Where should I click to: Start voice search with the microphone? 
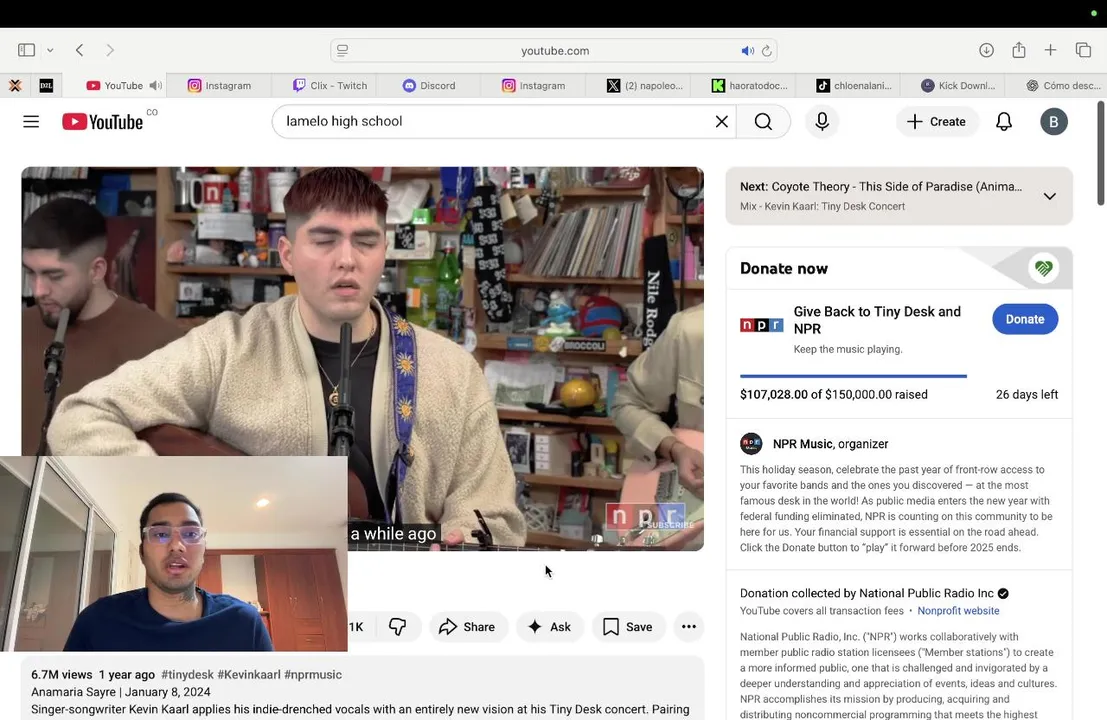(822, 121)
